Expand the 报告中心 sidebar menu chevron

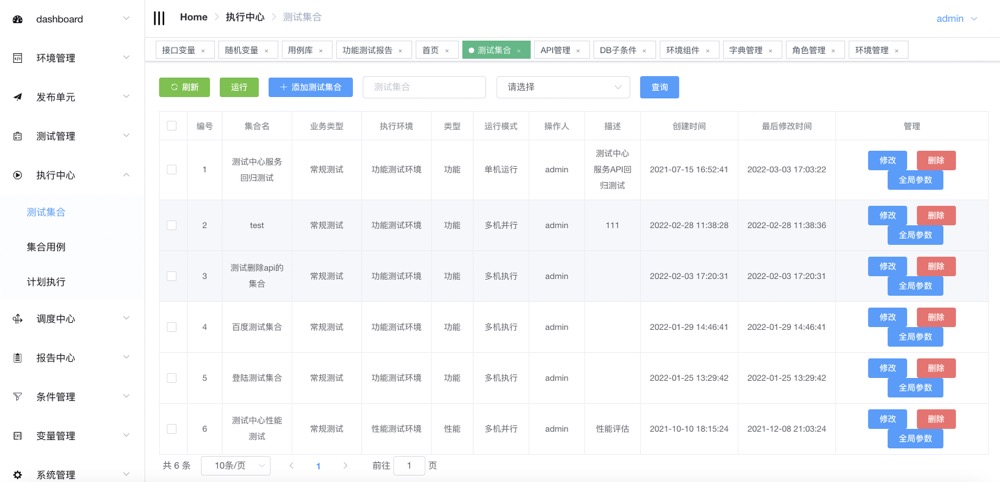(126, 357)
